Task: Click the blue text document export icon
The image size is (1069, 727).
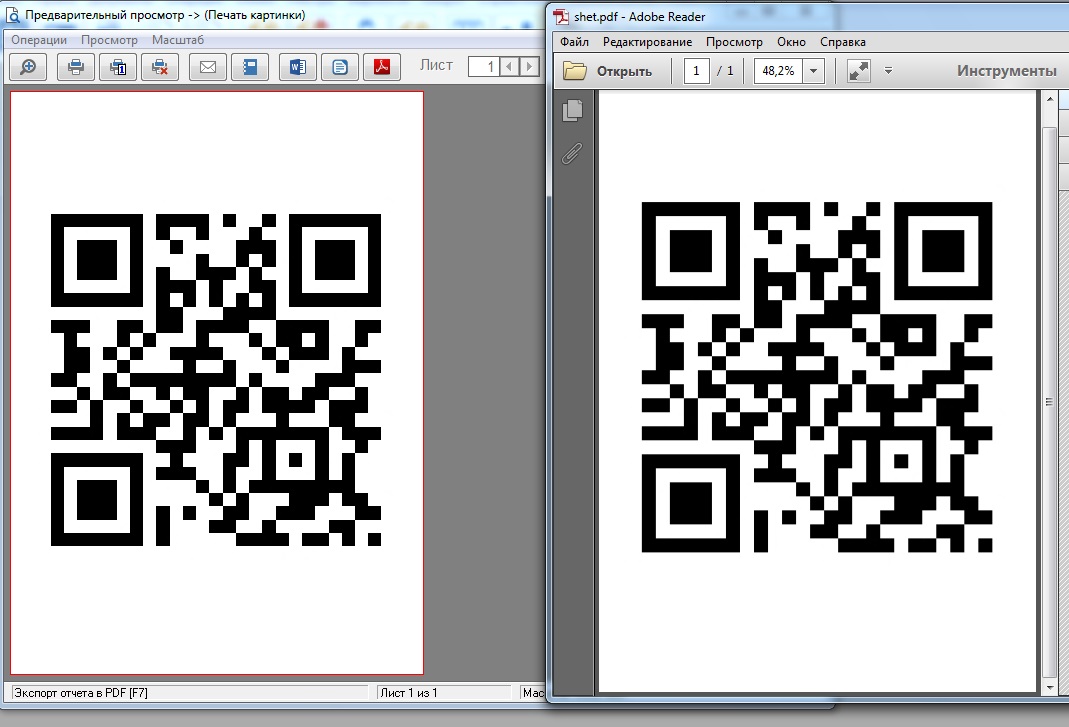Action: click(x=340, y=67)
